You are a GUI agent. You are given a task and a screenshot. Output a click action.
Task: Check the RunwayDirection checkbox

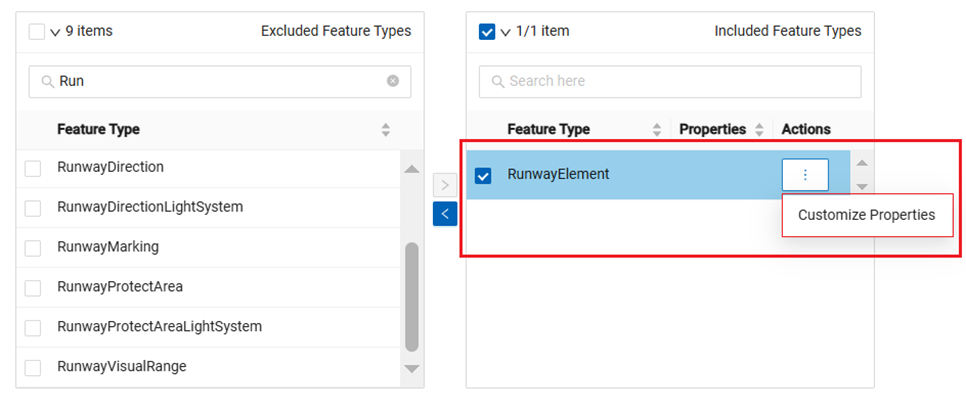coord(33,168)
